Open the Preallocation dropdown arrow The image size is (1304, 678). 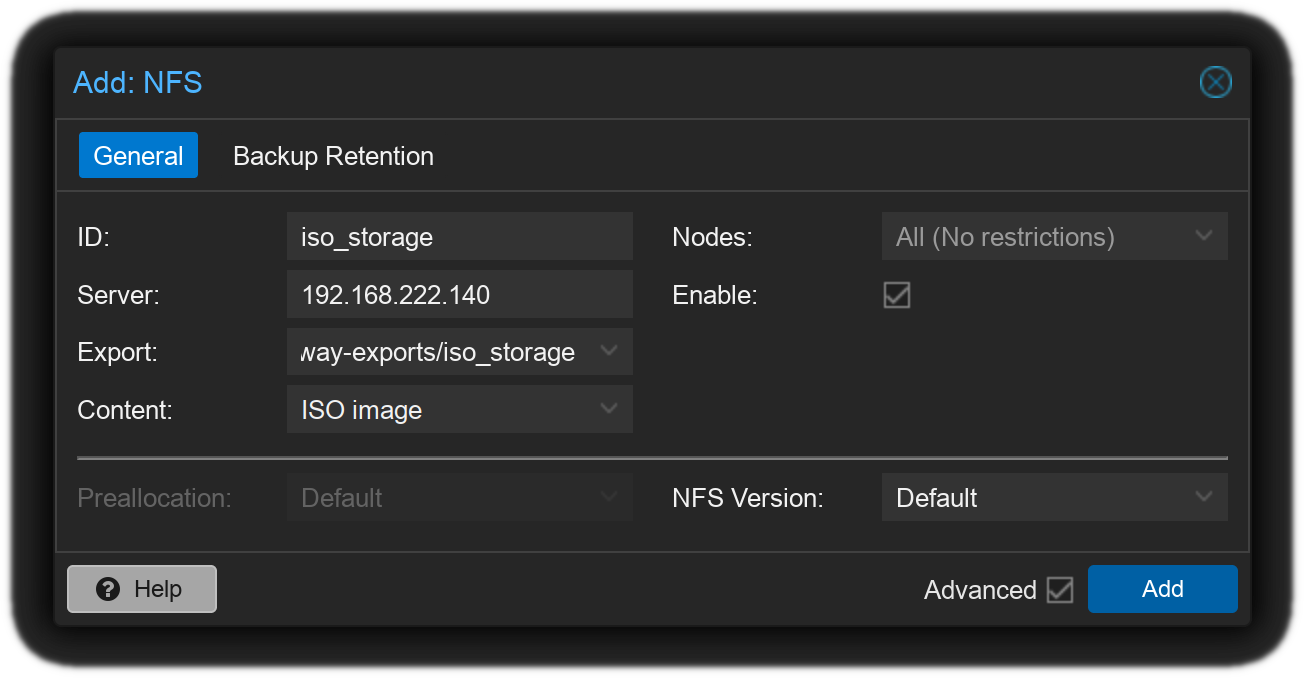(x=608, y=498)
